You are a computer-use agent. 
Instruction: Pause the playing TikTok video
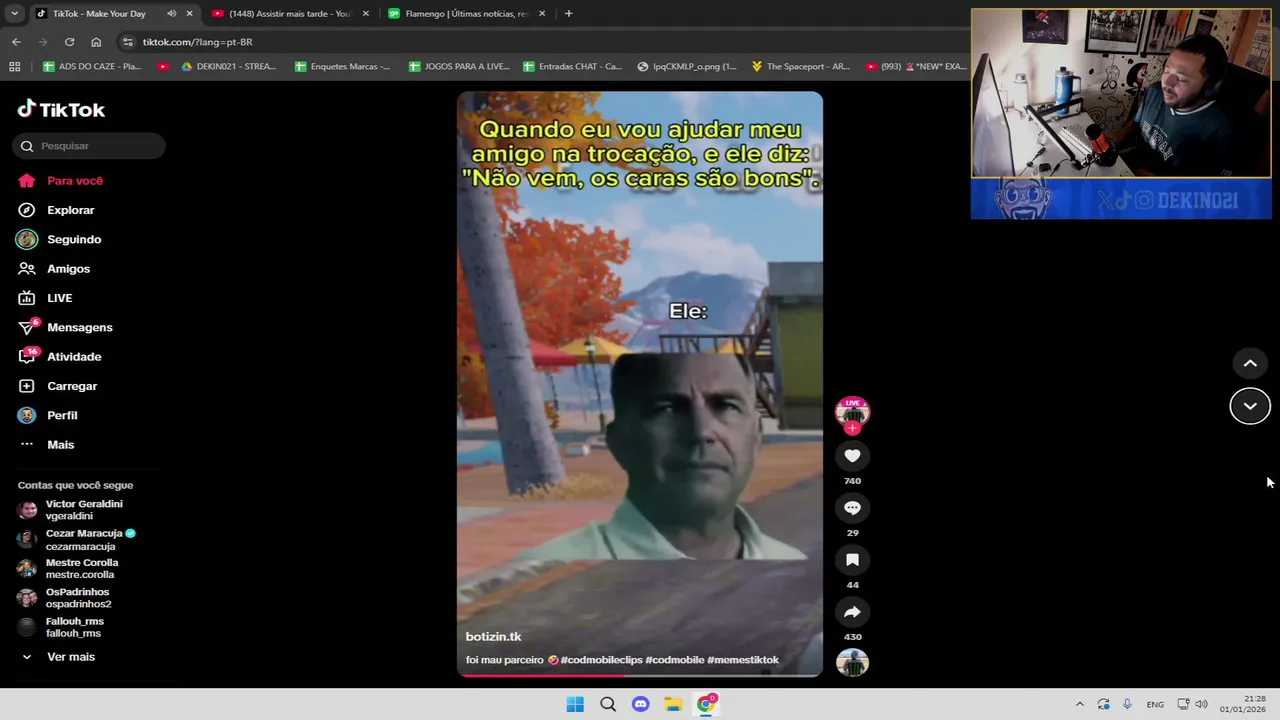click(640, 384)
